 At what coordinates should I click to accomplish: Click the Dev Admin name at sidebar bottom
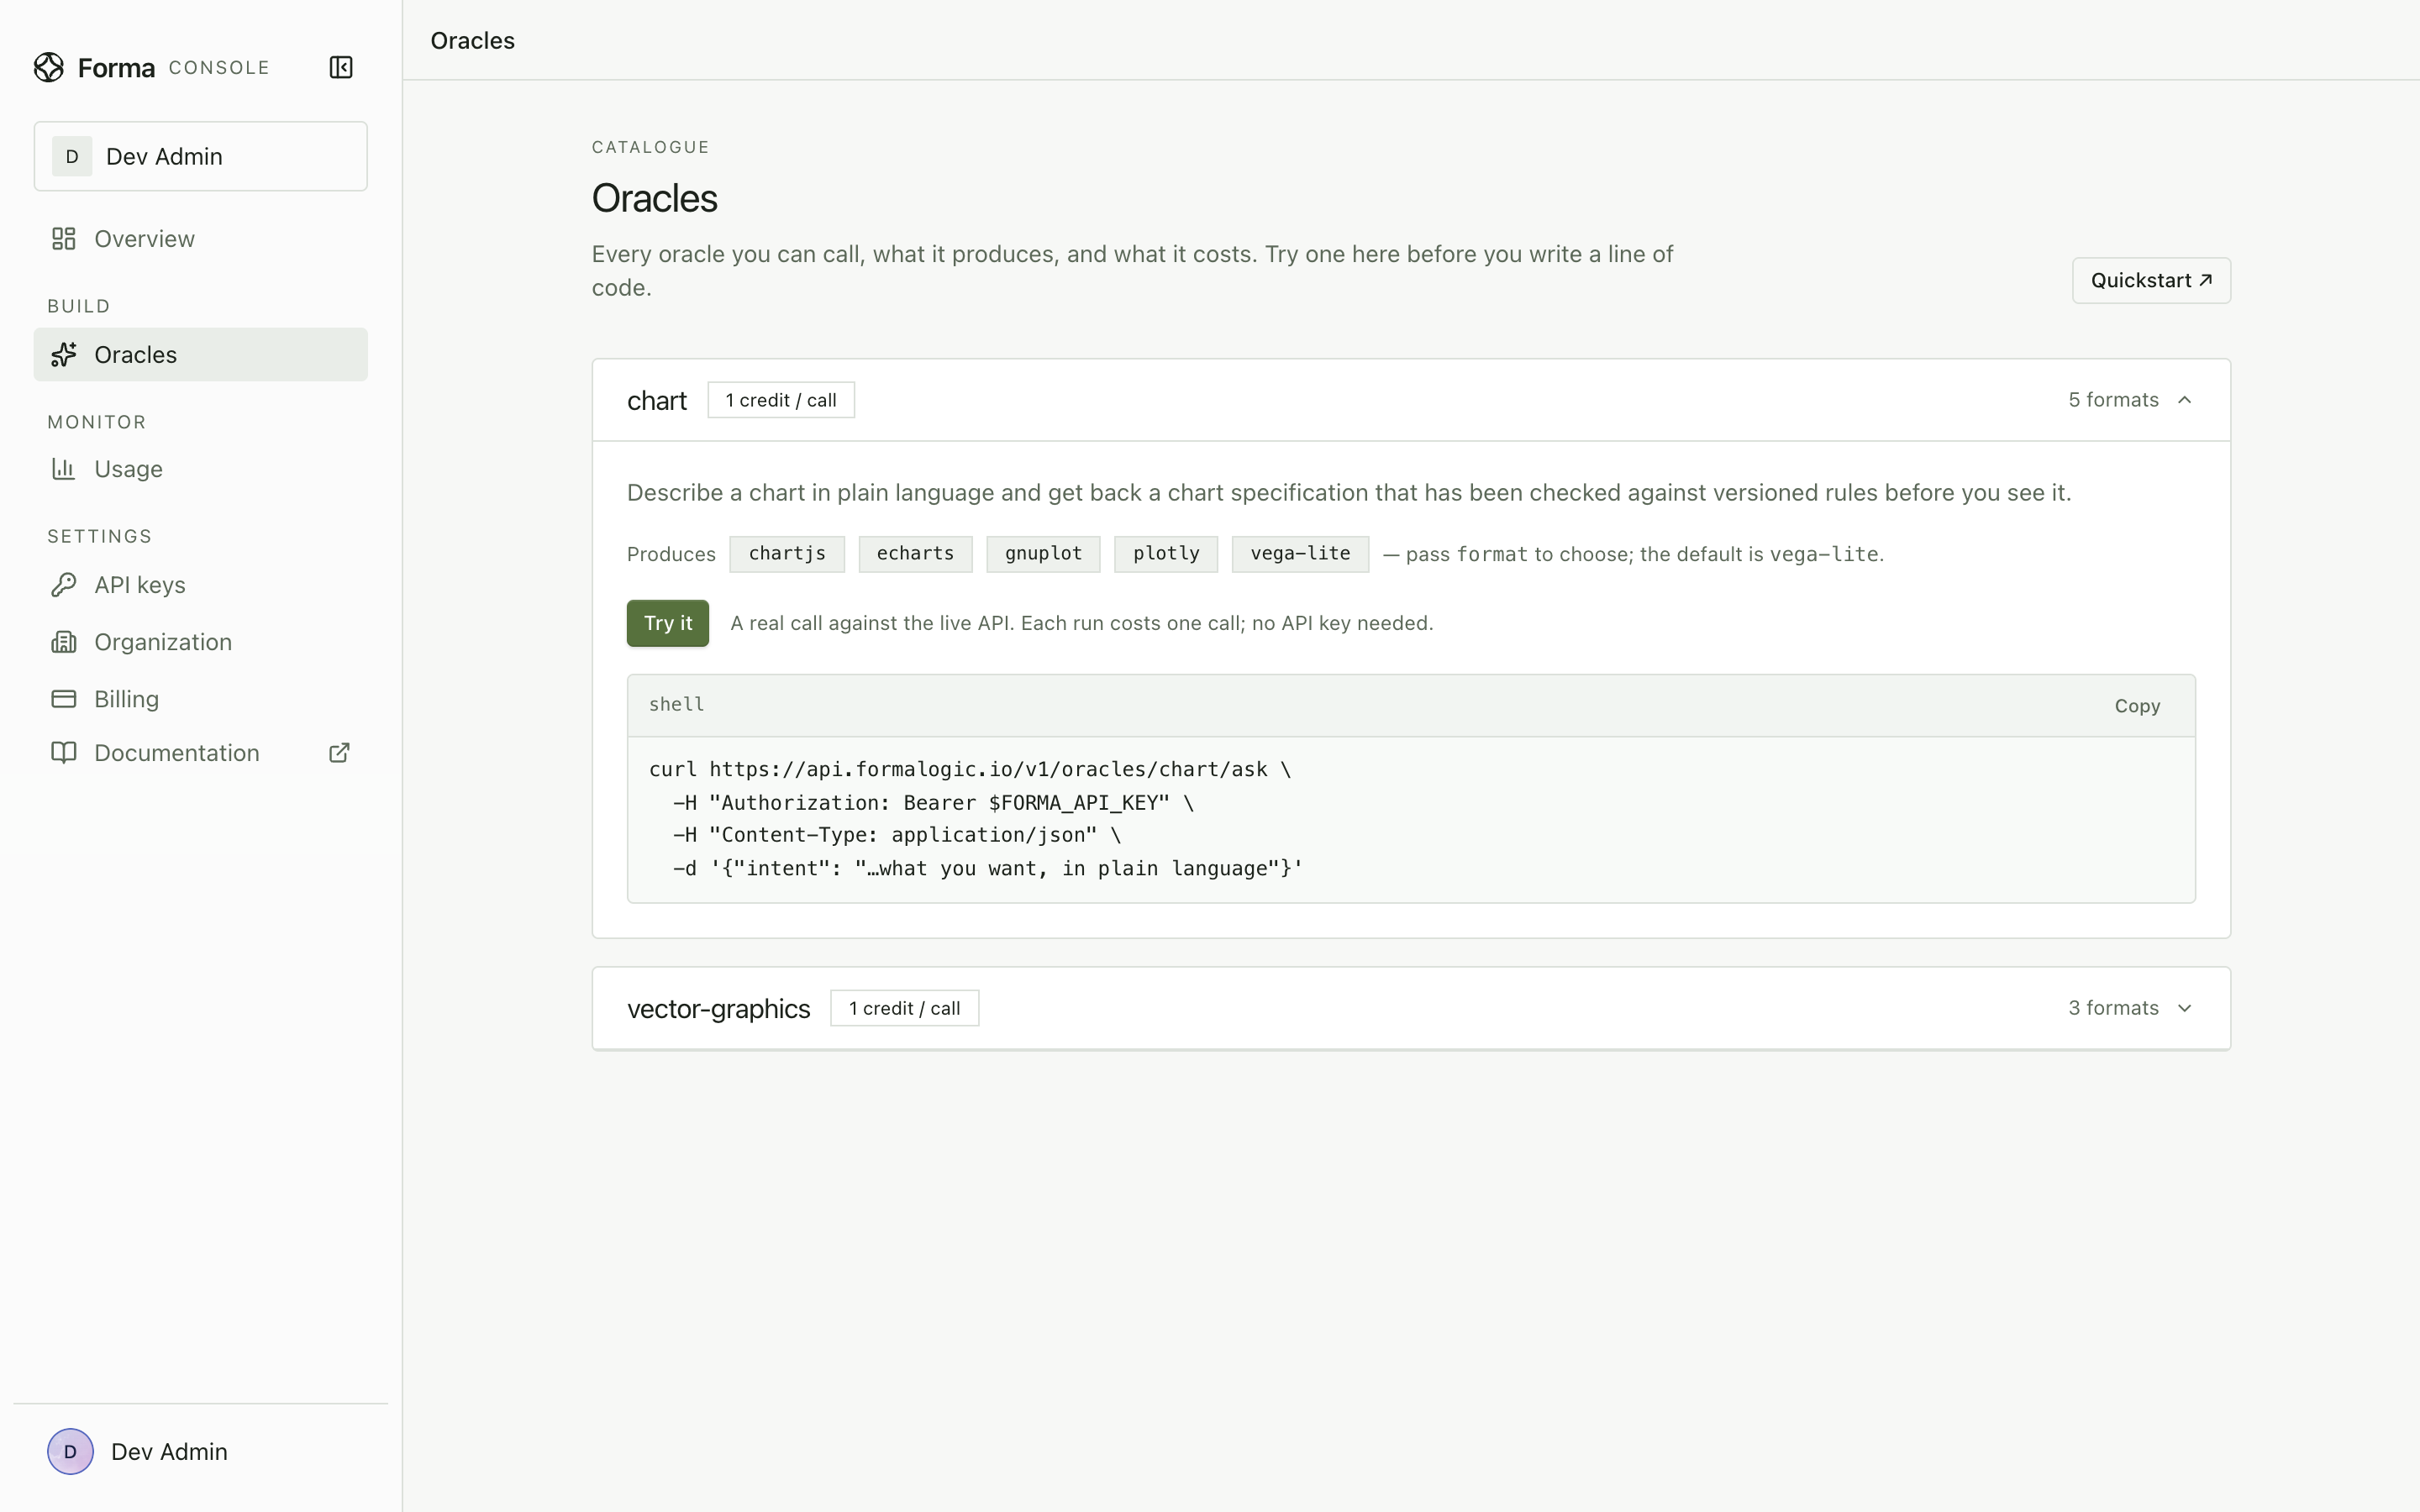click(169, 1451)
